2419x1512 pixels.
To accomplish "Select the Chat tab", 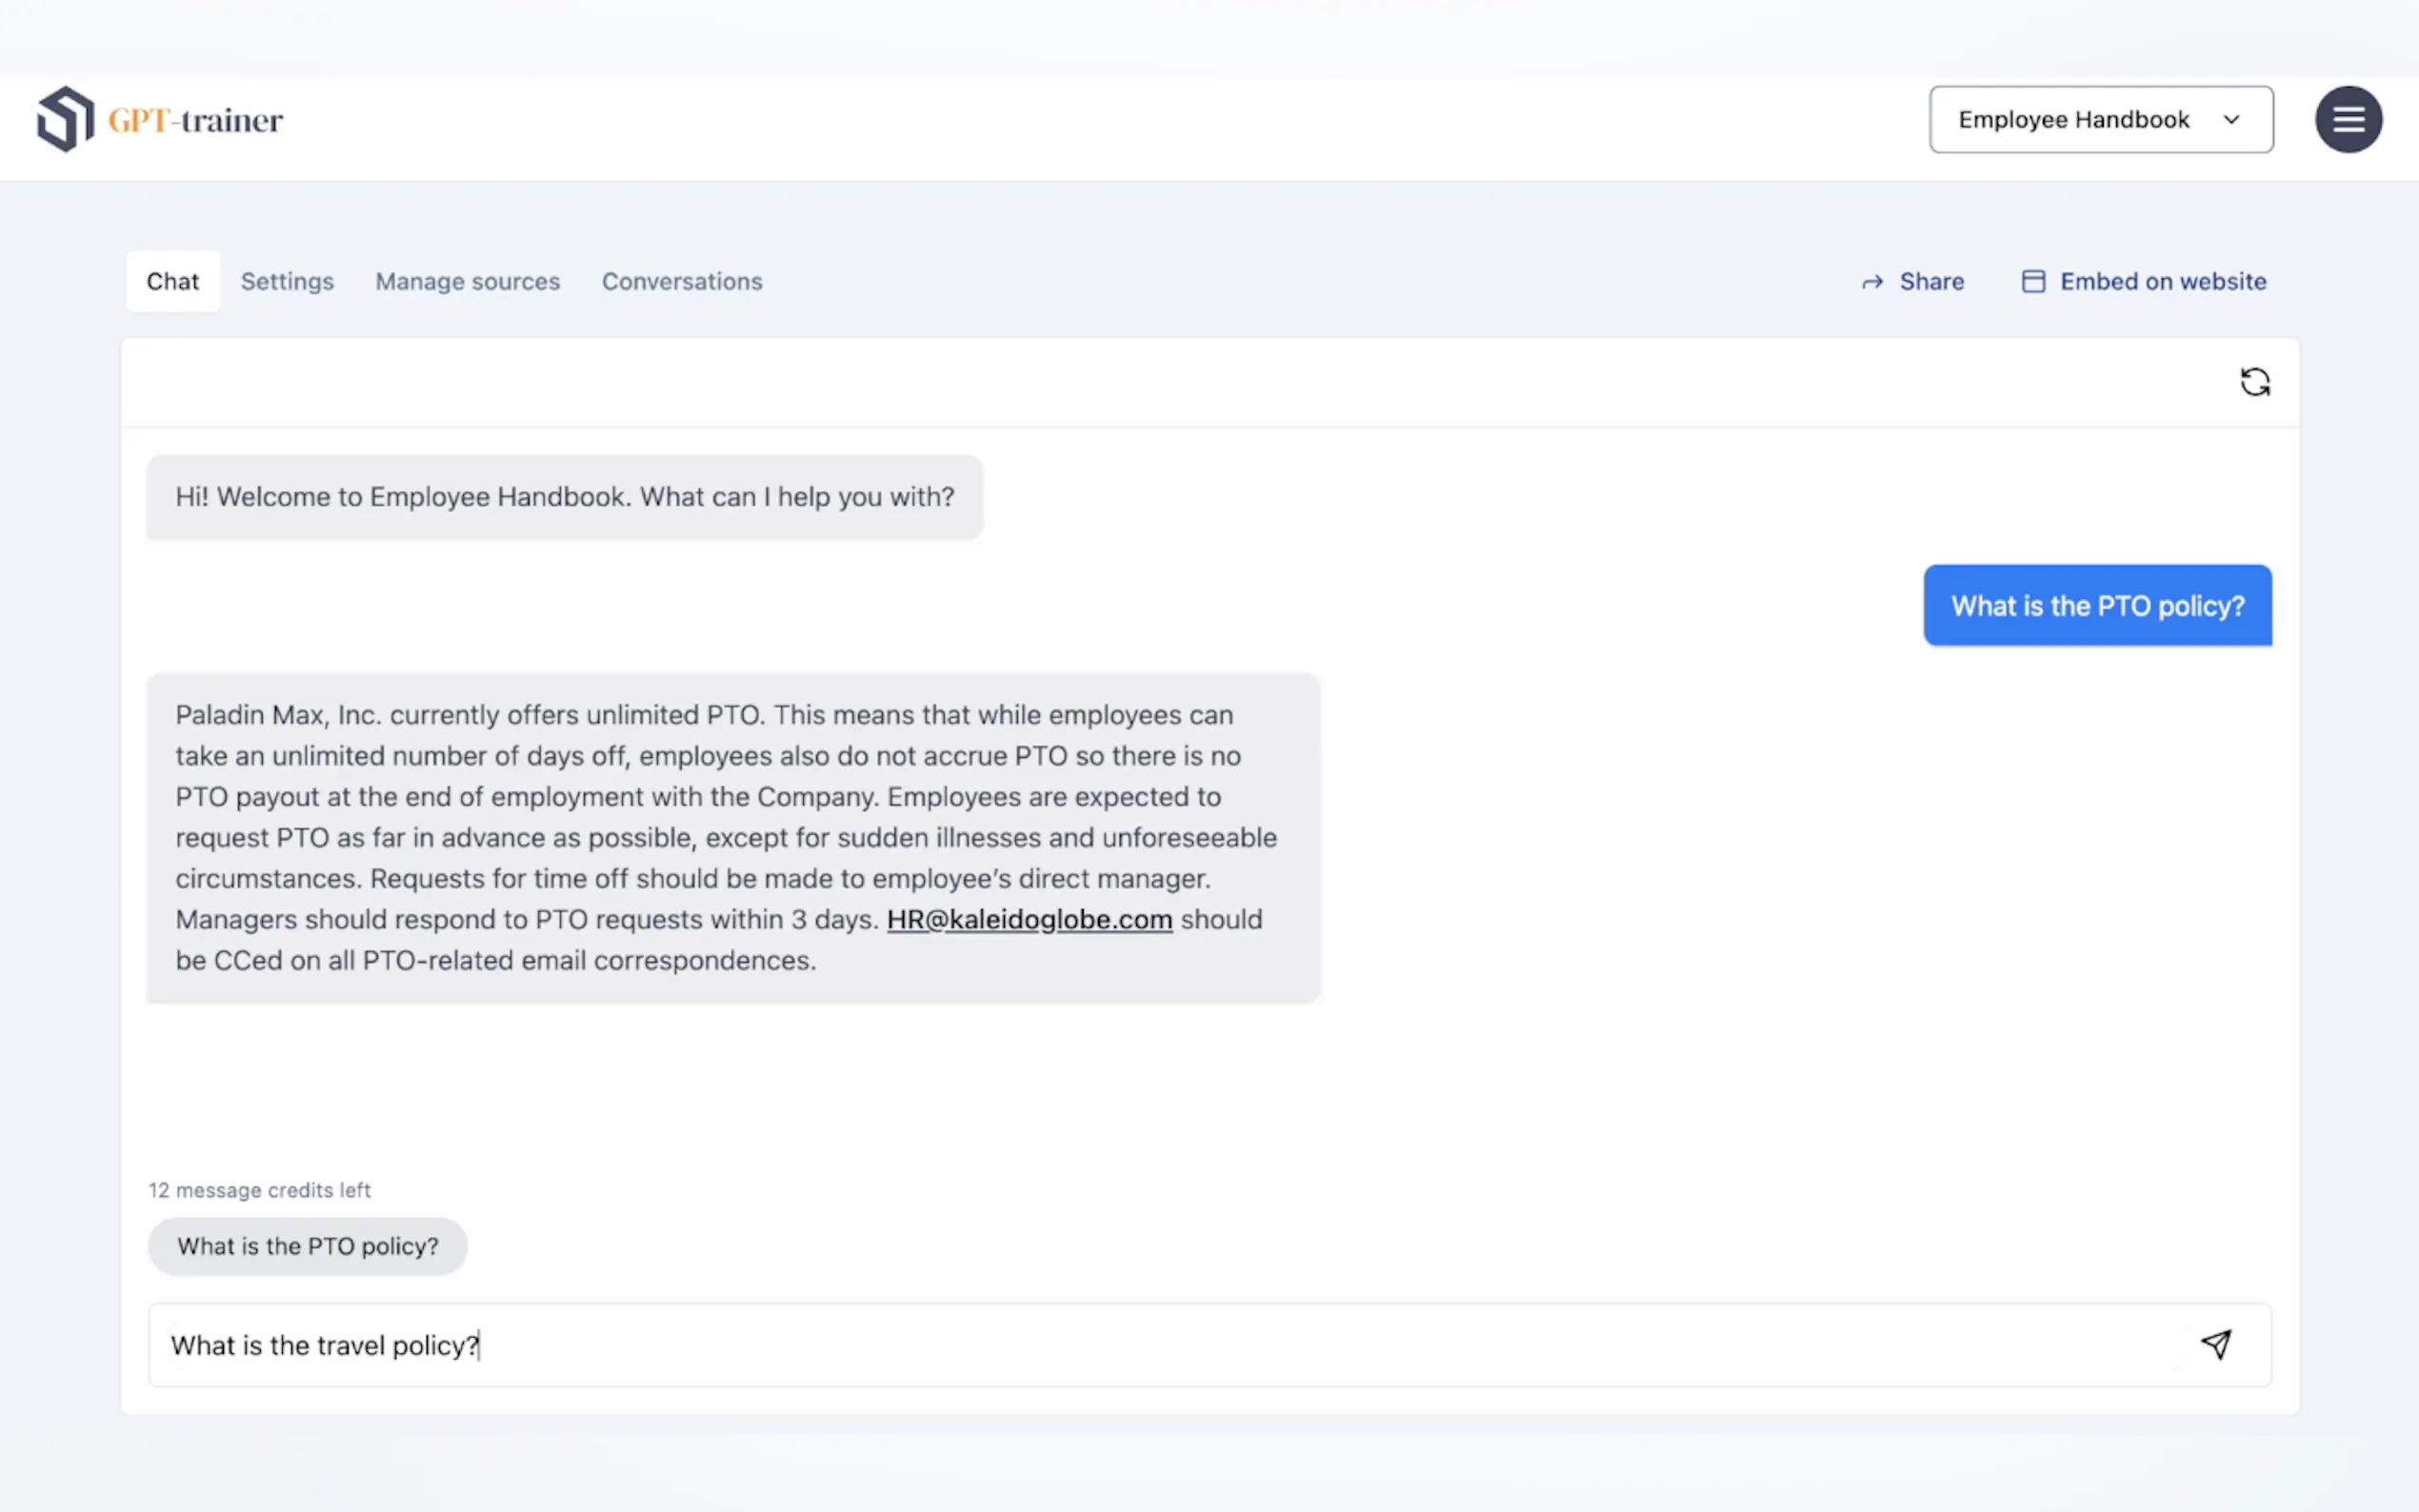I will pos(173,281).
